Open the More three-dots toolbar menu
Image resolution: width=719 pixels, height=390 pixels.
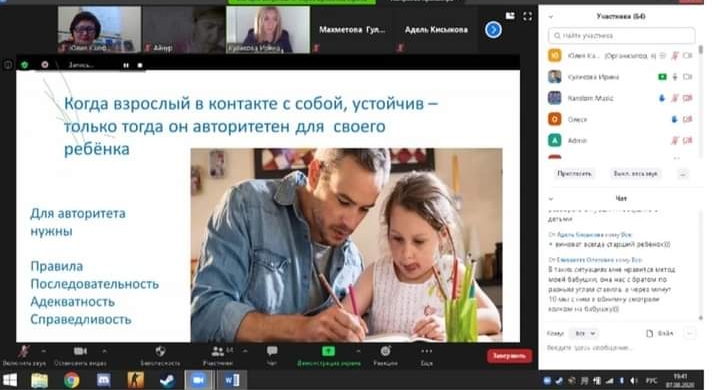(x=426, y=356)
